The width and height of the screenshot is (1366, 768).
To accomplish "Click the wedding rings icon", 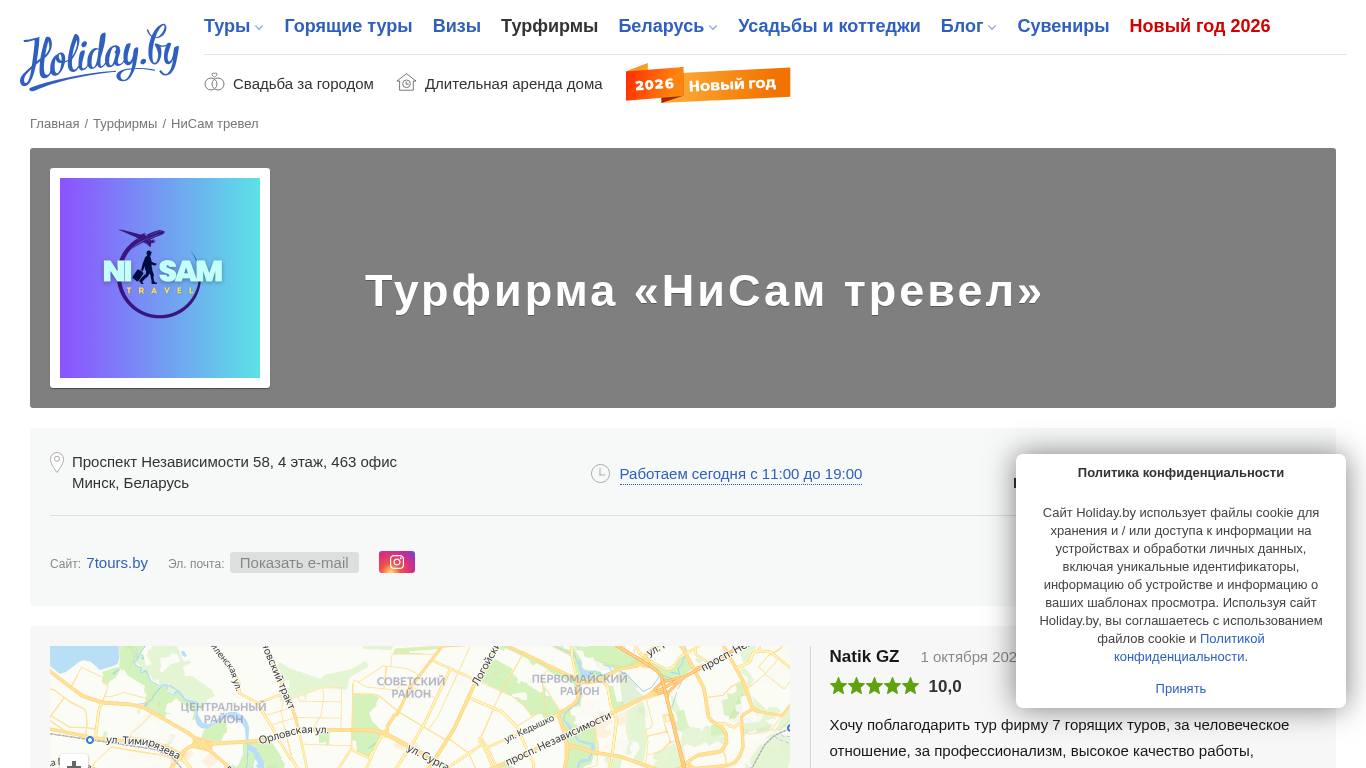I will point(214,83).
